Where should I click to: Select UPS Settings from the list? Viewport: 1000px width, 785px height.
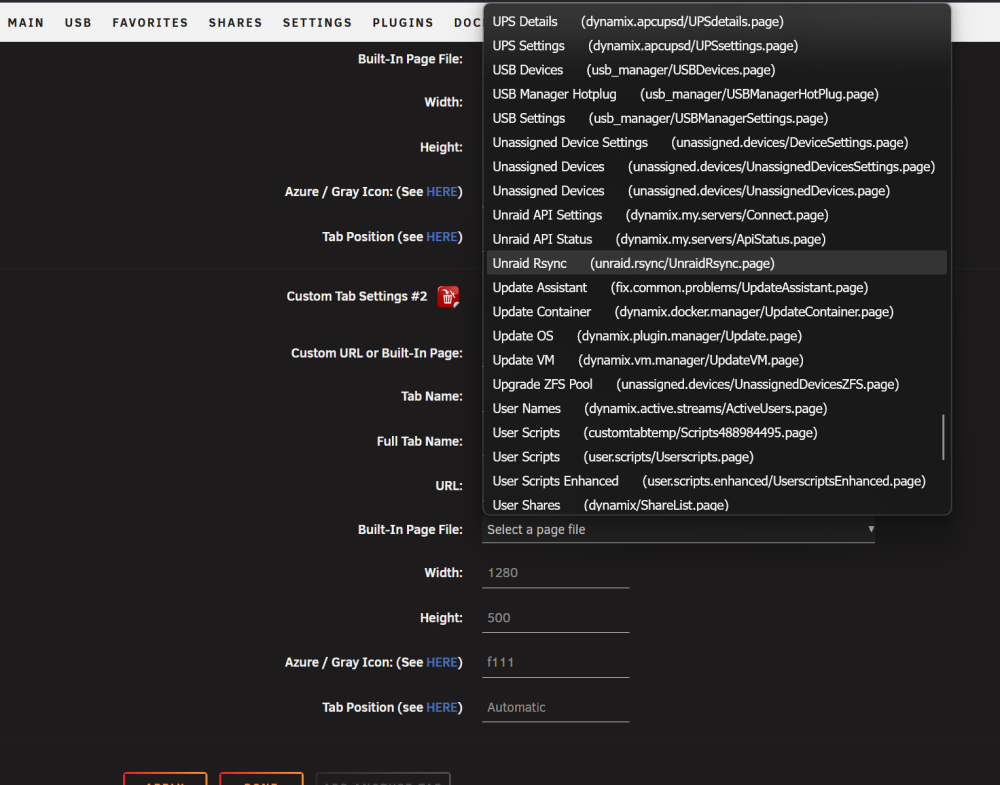click(716, 46)
